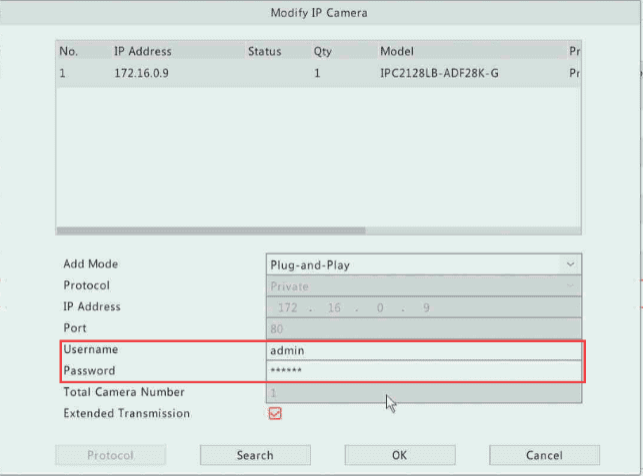Click the Username field containing admin
The image size is (643, 476).
(422, 351)
